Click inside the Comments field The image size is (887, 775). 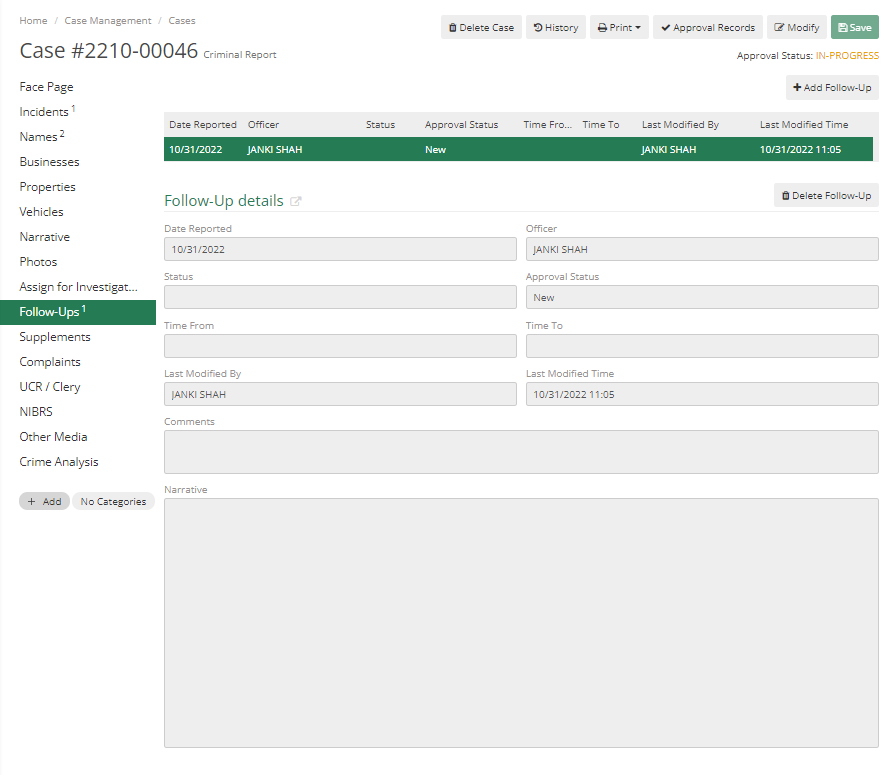point(520,451)
